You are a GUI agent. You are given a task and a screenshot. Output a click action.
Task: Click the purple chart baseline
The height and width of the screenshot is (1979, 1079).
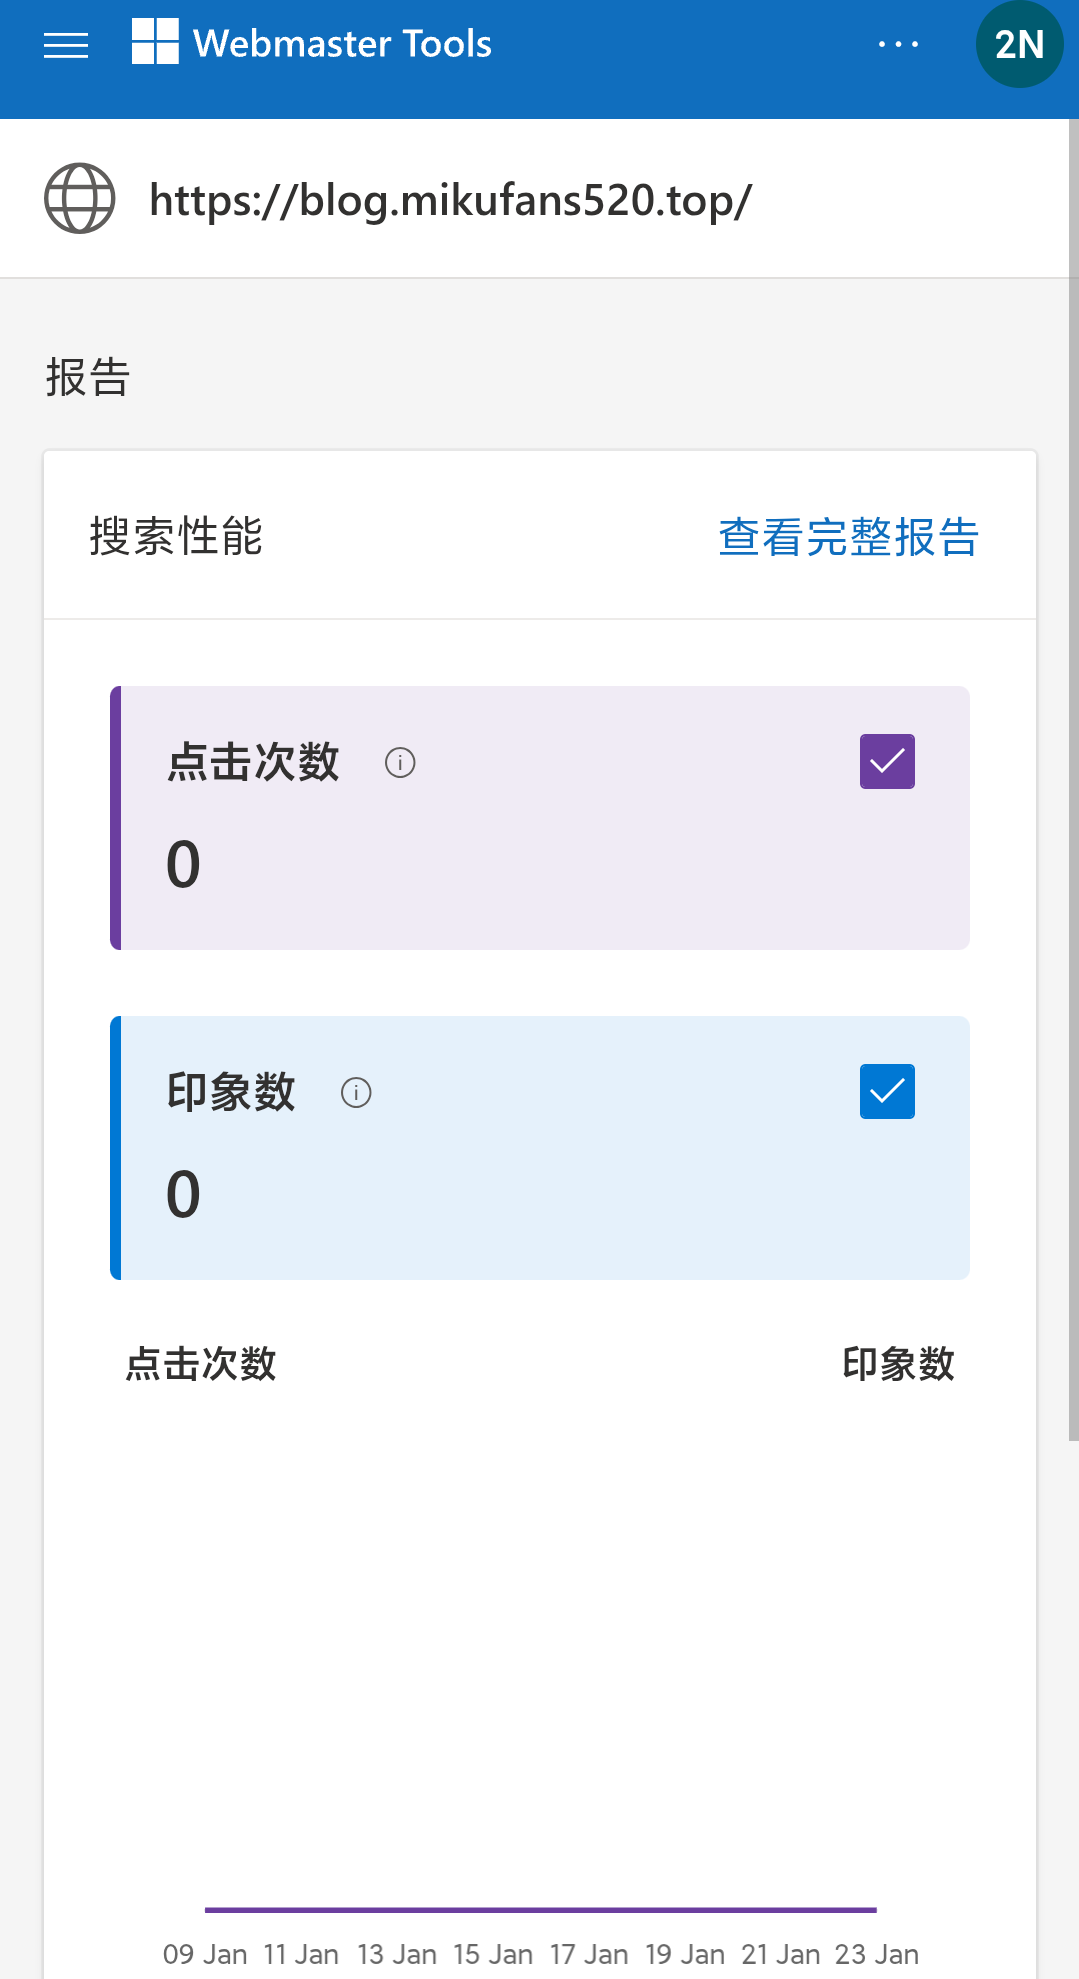tap(540, 1906)
